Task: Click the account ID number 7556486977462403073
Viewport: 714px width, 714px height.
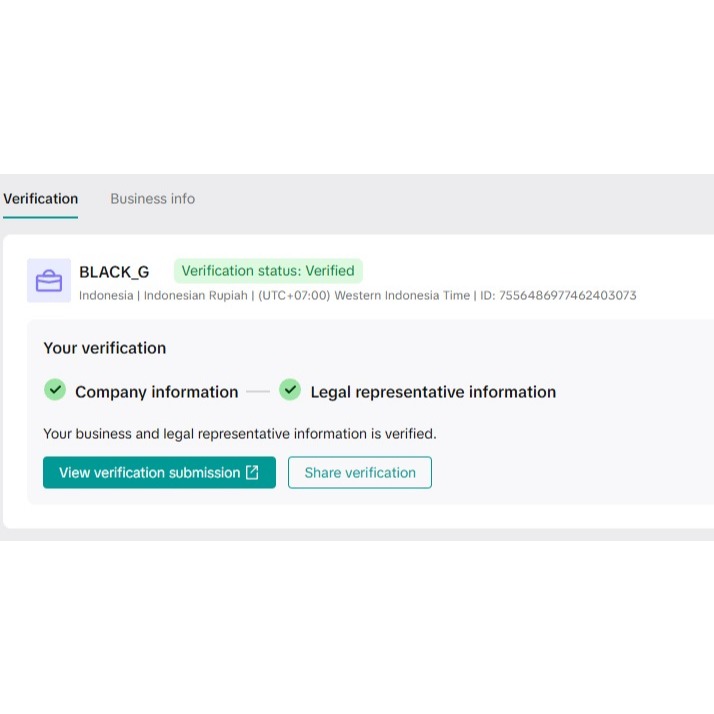Action: [567, 296]
